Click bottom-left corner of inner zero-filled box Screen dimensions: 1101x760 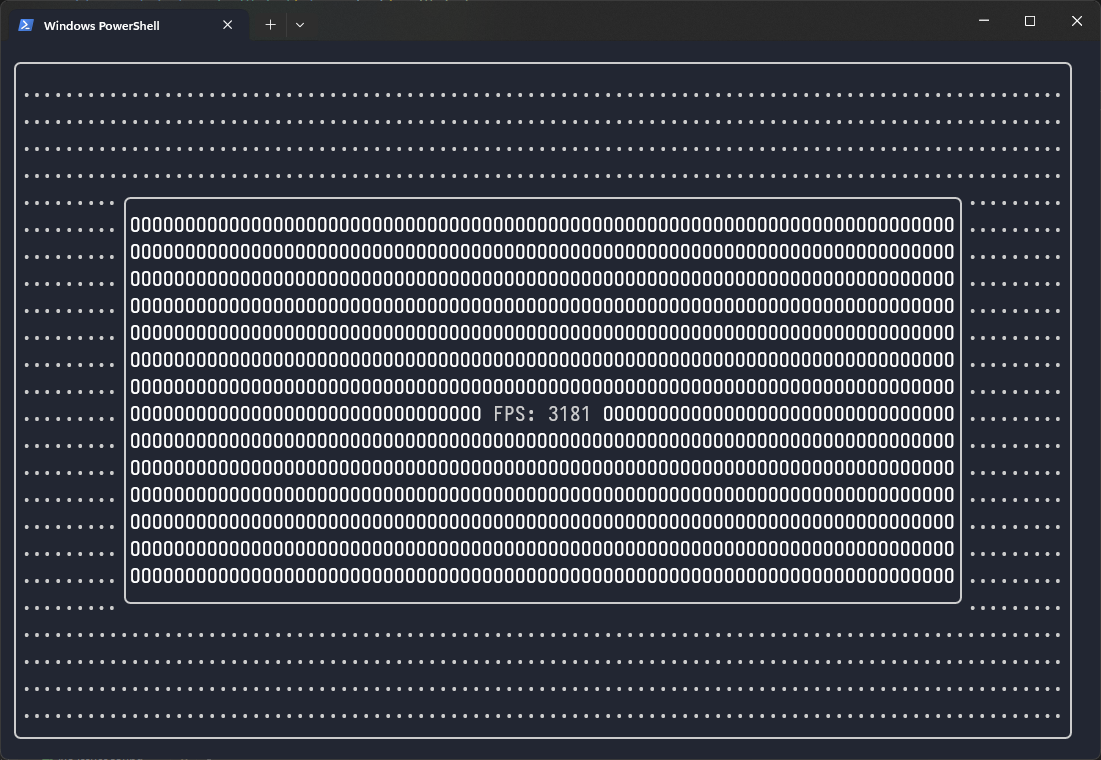(x=126, y=602)
